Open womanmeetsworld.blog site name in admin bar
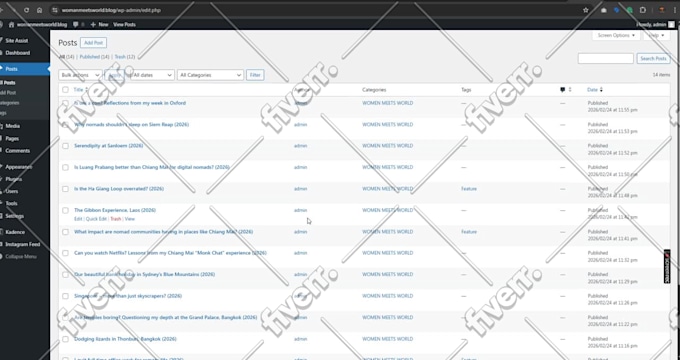The width and height of the screenshot is (680, 360). (42, 25)
